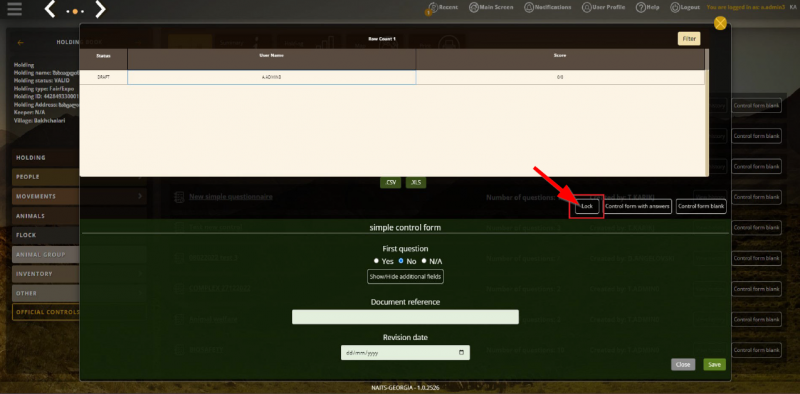Select the N/A radio button
The height and width of the screenshot is (394, 800).
click(x=424, y=261)
